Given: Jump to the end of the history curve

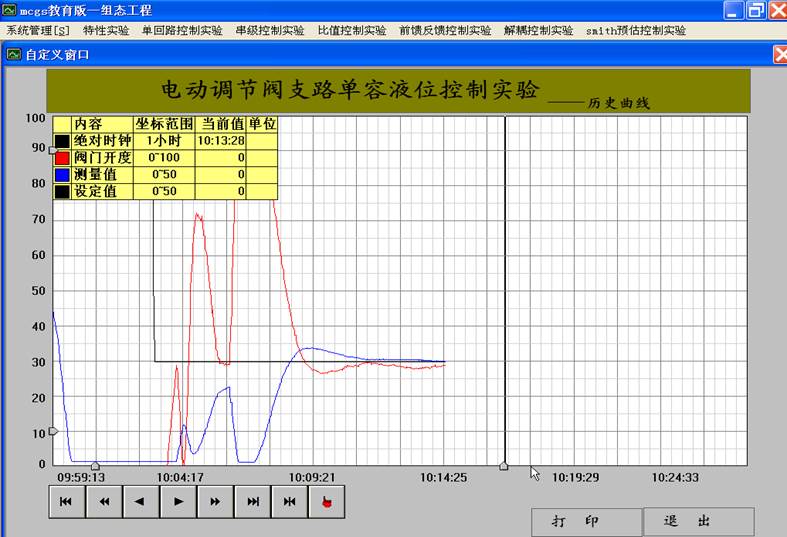Looking at the screenshot, I should 252,502.
